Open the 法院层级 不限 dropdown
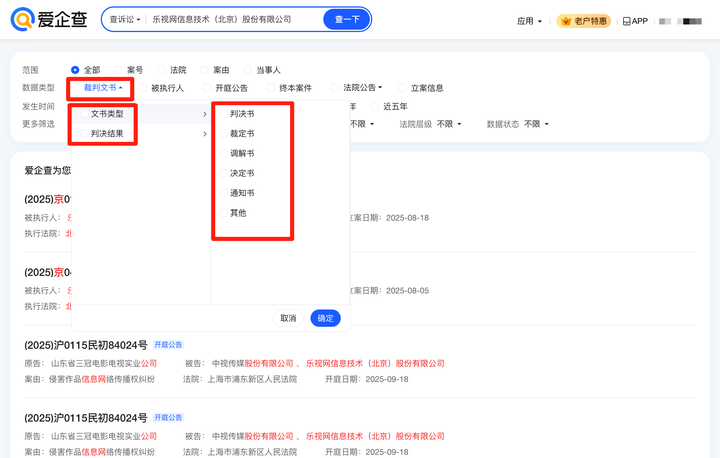The width and height of the screenshot is (720, 458). coord(449,124)
